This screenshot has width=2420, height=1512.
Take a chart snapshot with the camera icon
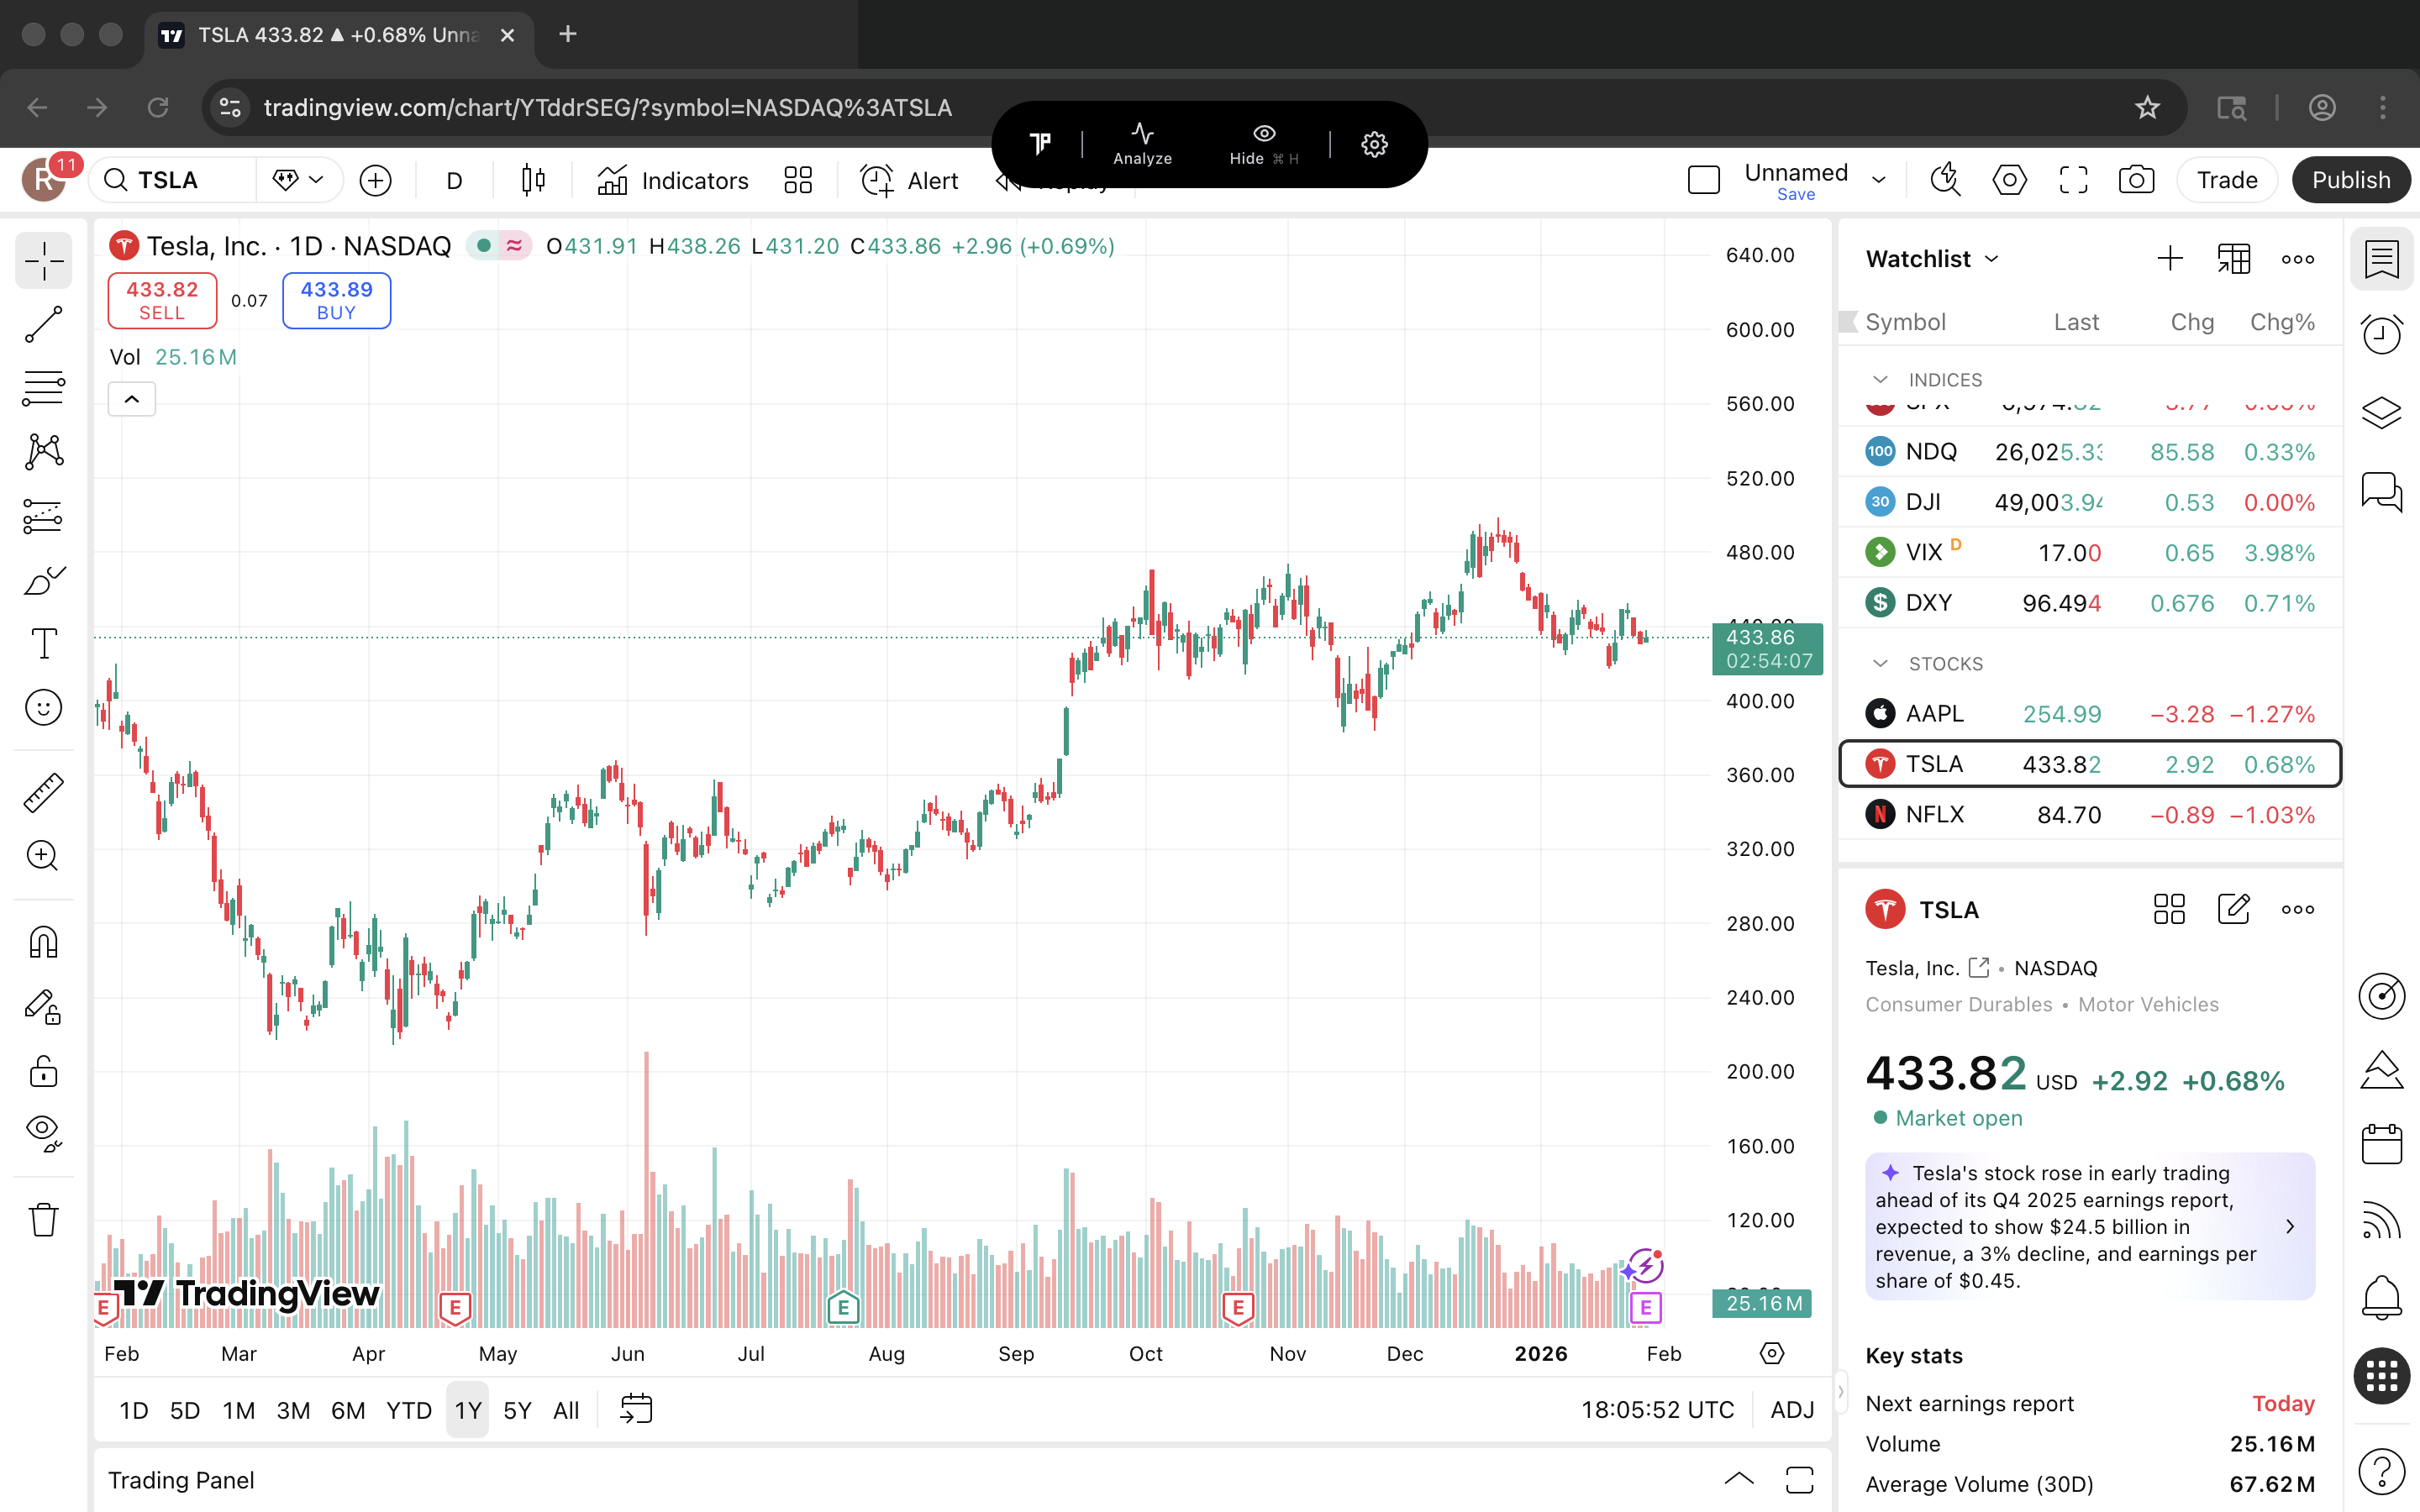pos(2136,180)
